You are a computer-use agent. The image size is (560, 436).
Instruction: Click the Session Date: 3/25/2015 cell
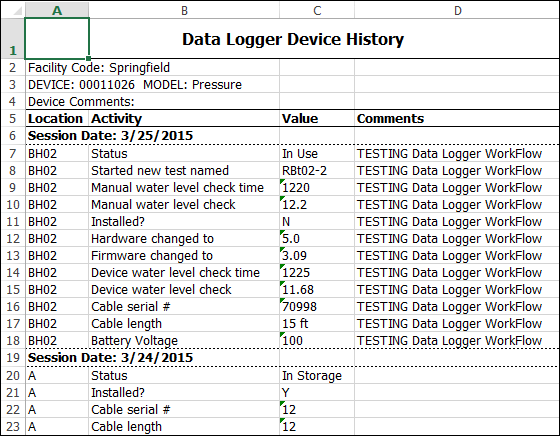[152, 136]
